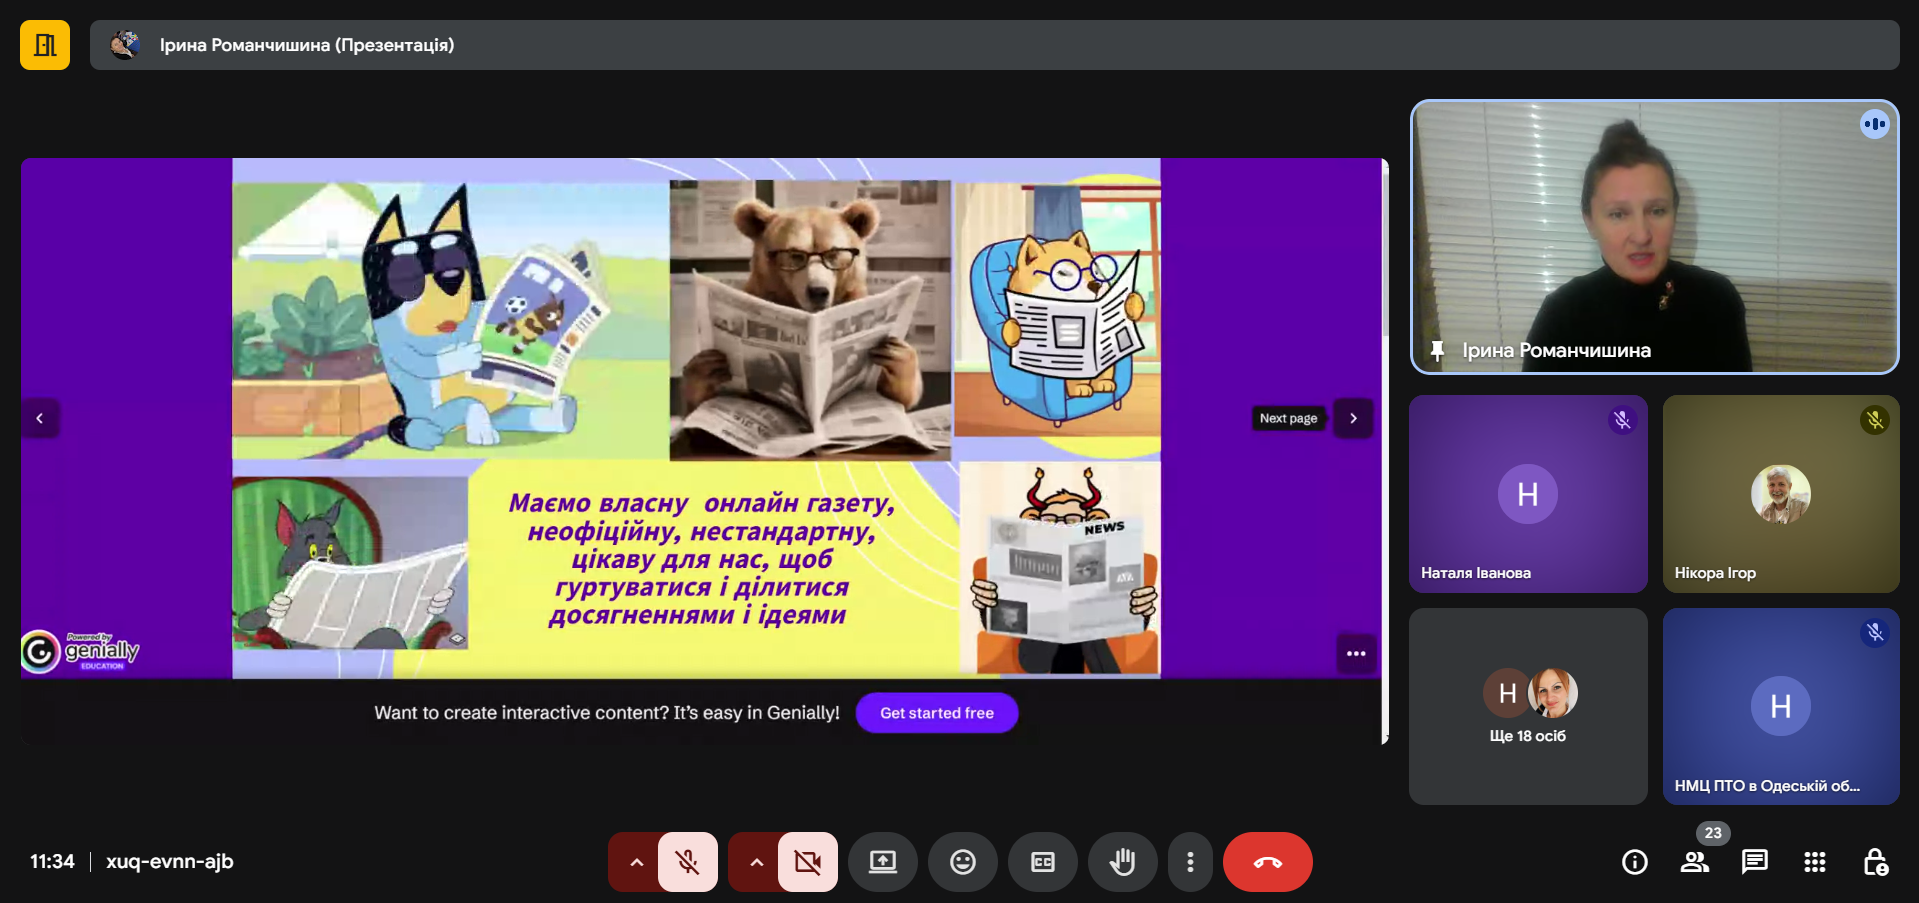Open the chat with everyone panel
This screenshot has height=903, width=1919.
point(1754,862)
